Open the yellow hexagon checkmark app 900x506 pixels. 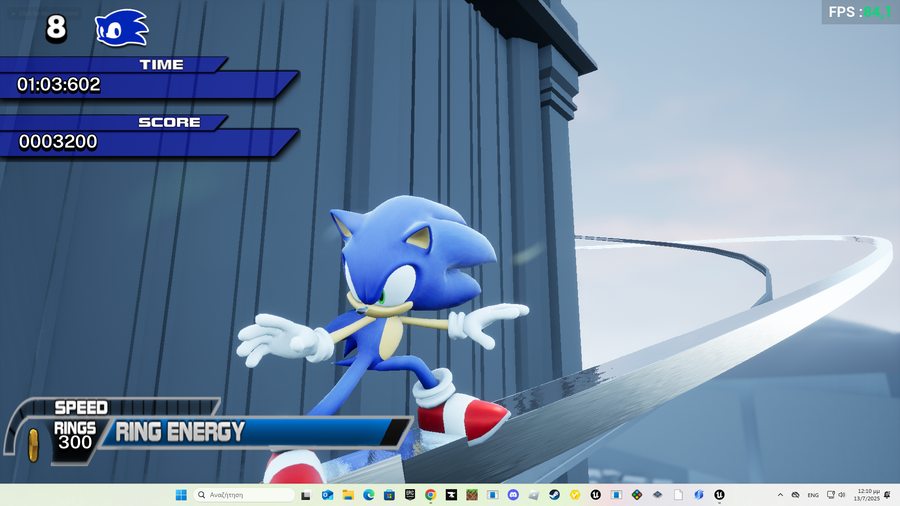click(x=575, y=495)
